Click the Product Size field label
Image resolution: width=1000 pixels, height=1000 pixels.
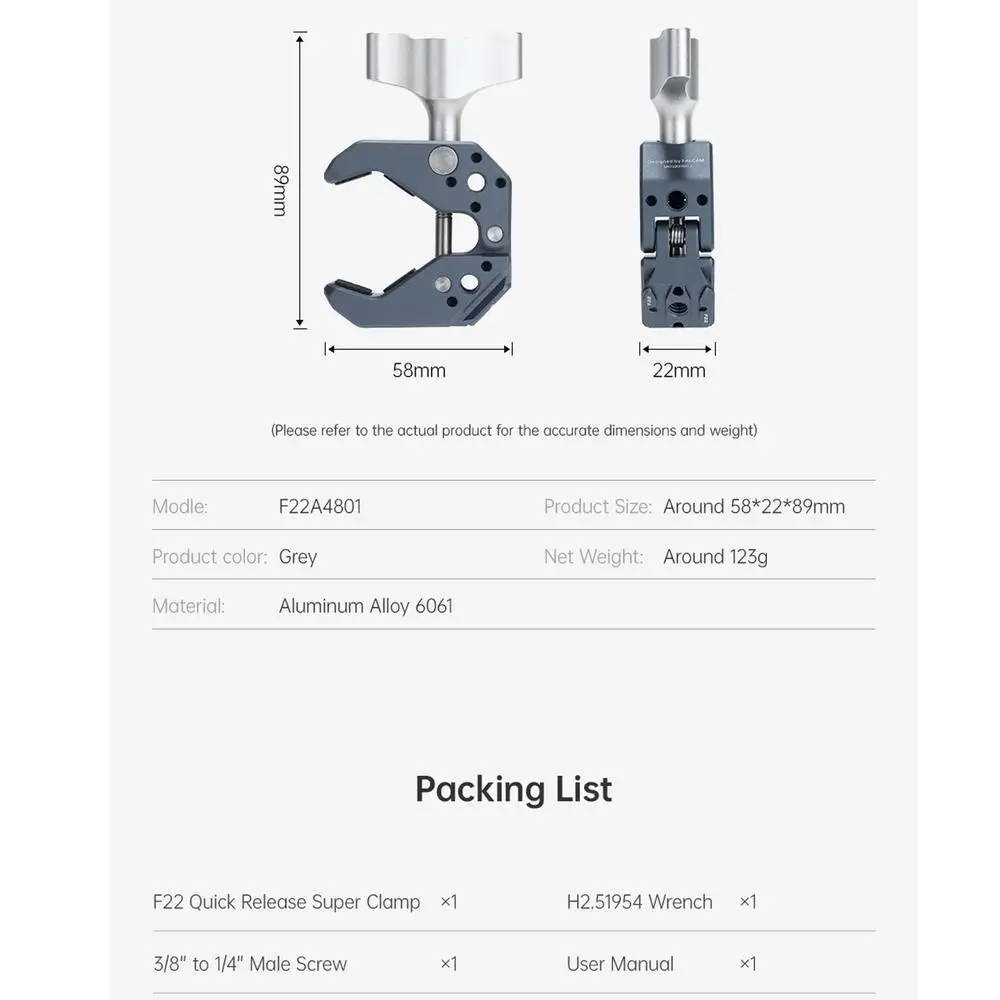[x=598, y=506]
